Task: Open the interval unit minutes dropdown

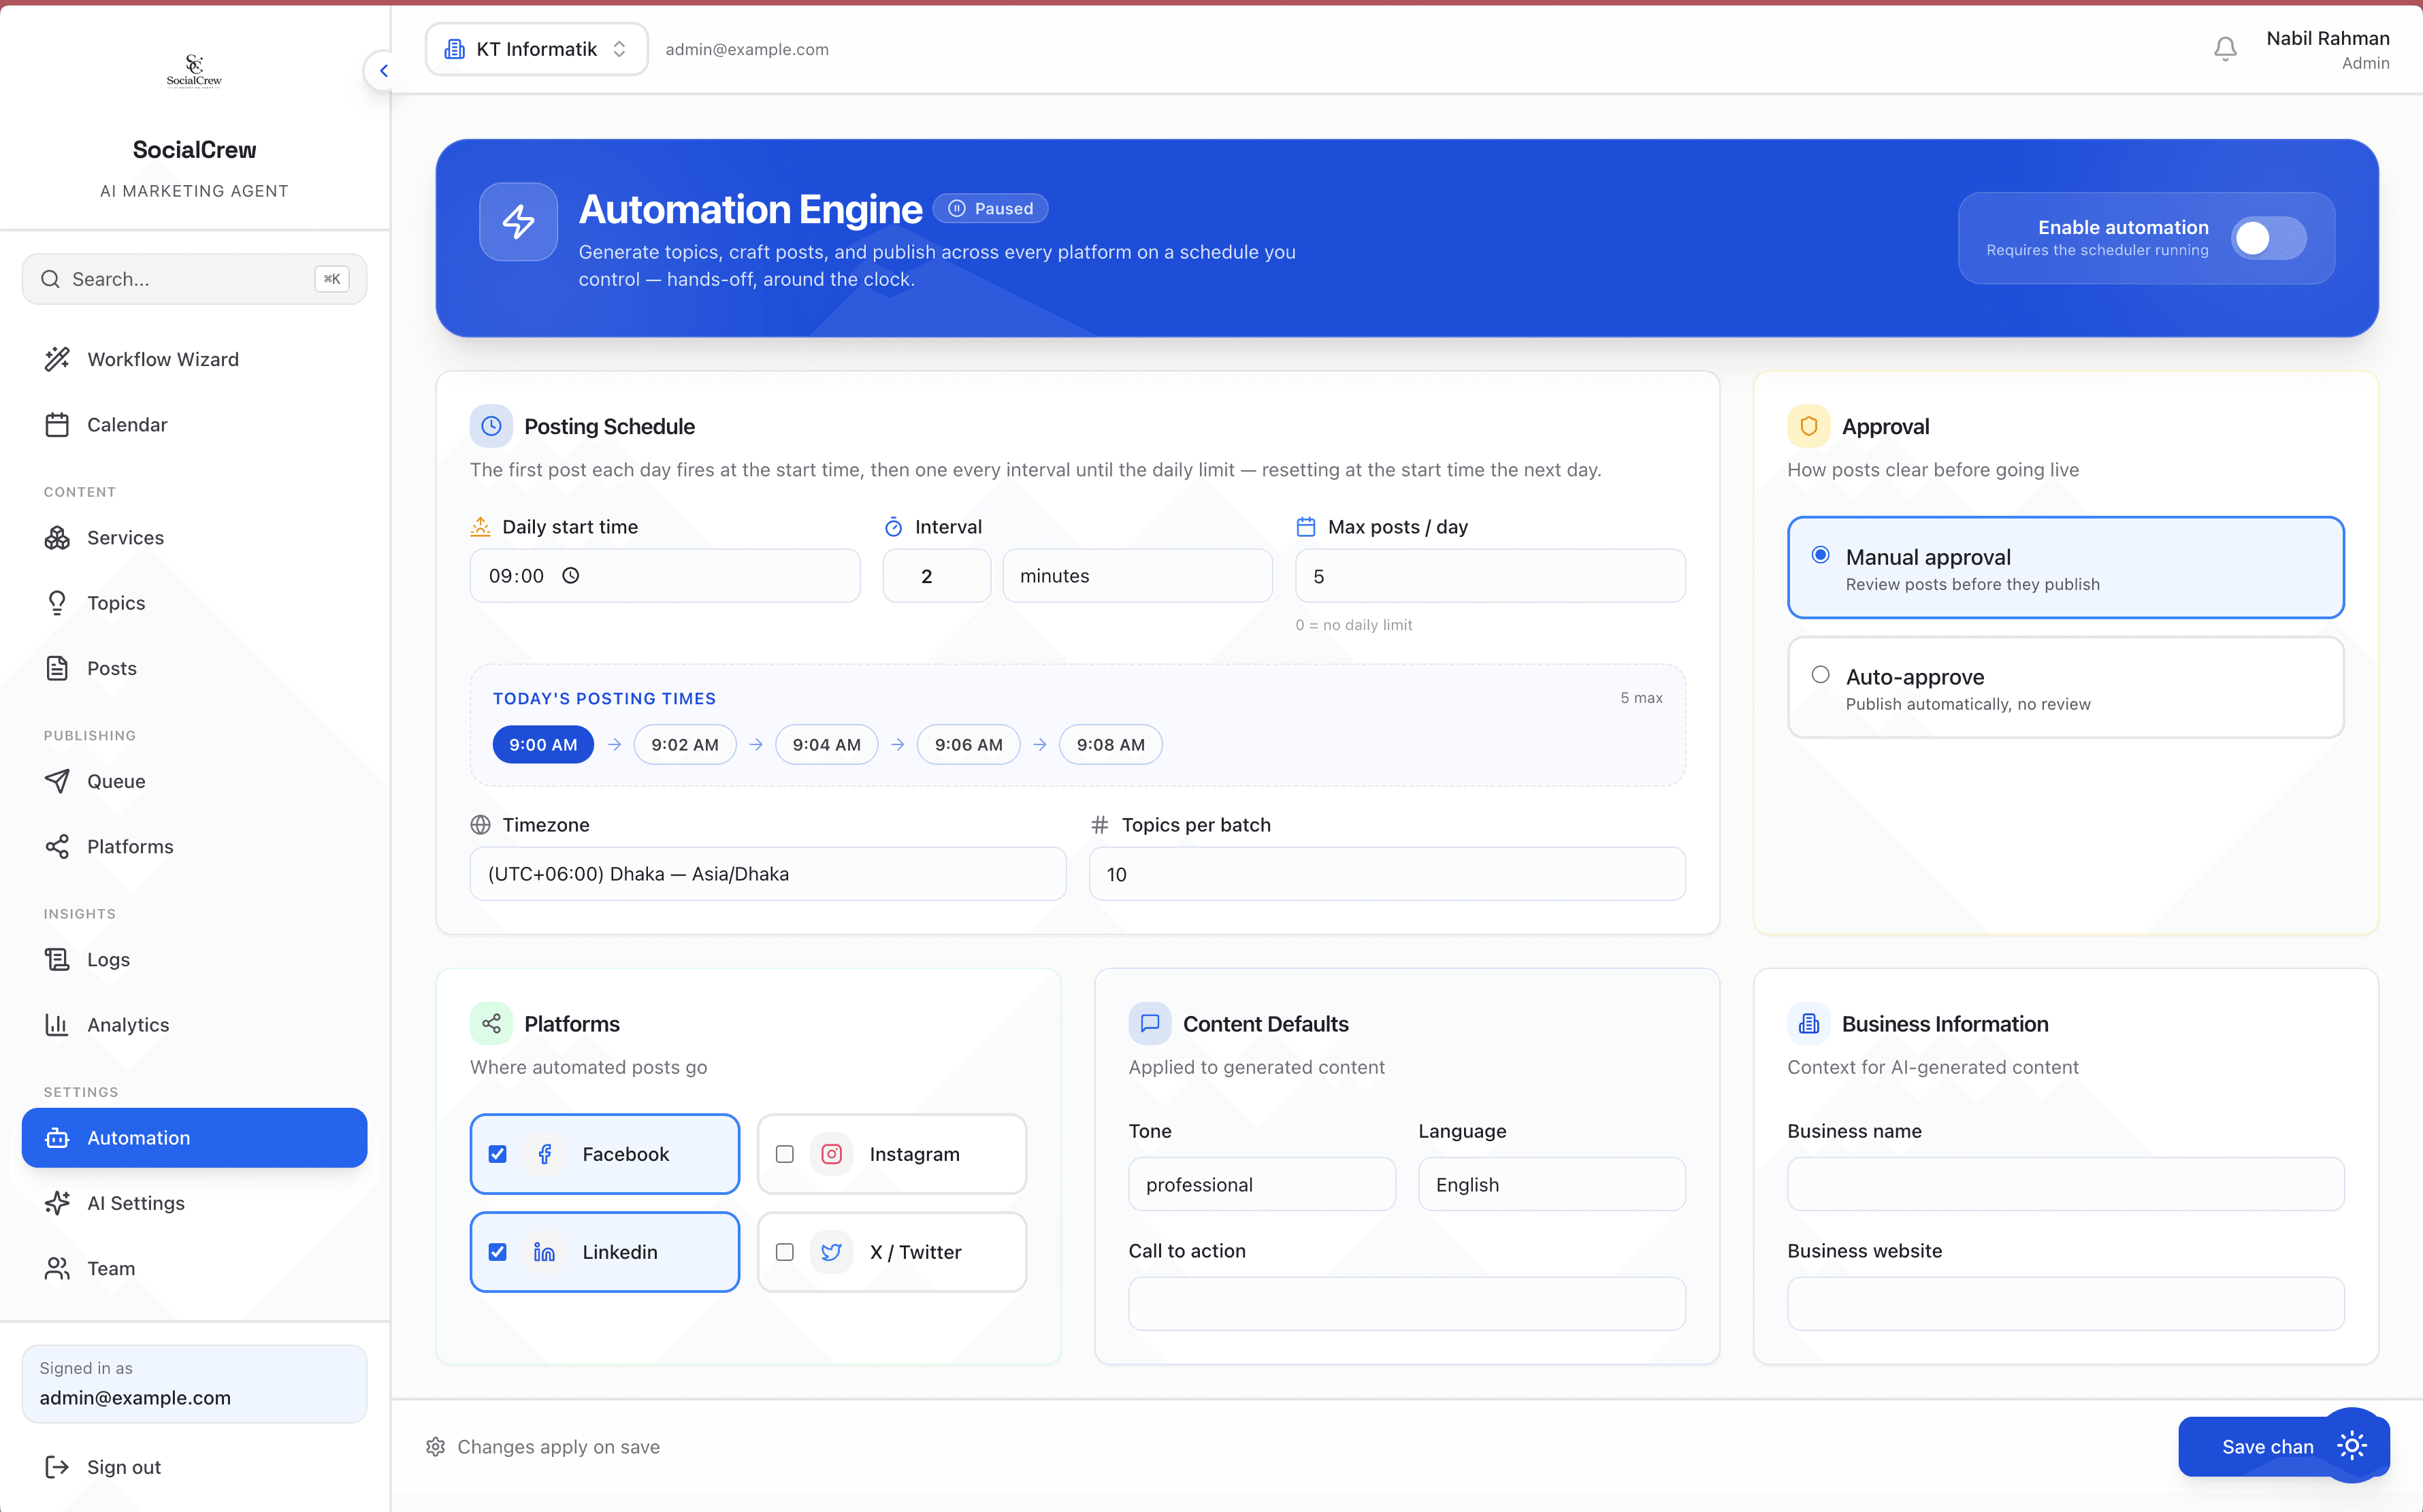Action: tap(1137, 576)
